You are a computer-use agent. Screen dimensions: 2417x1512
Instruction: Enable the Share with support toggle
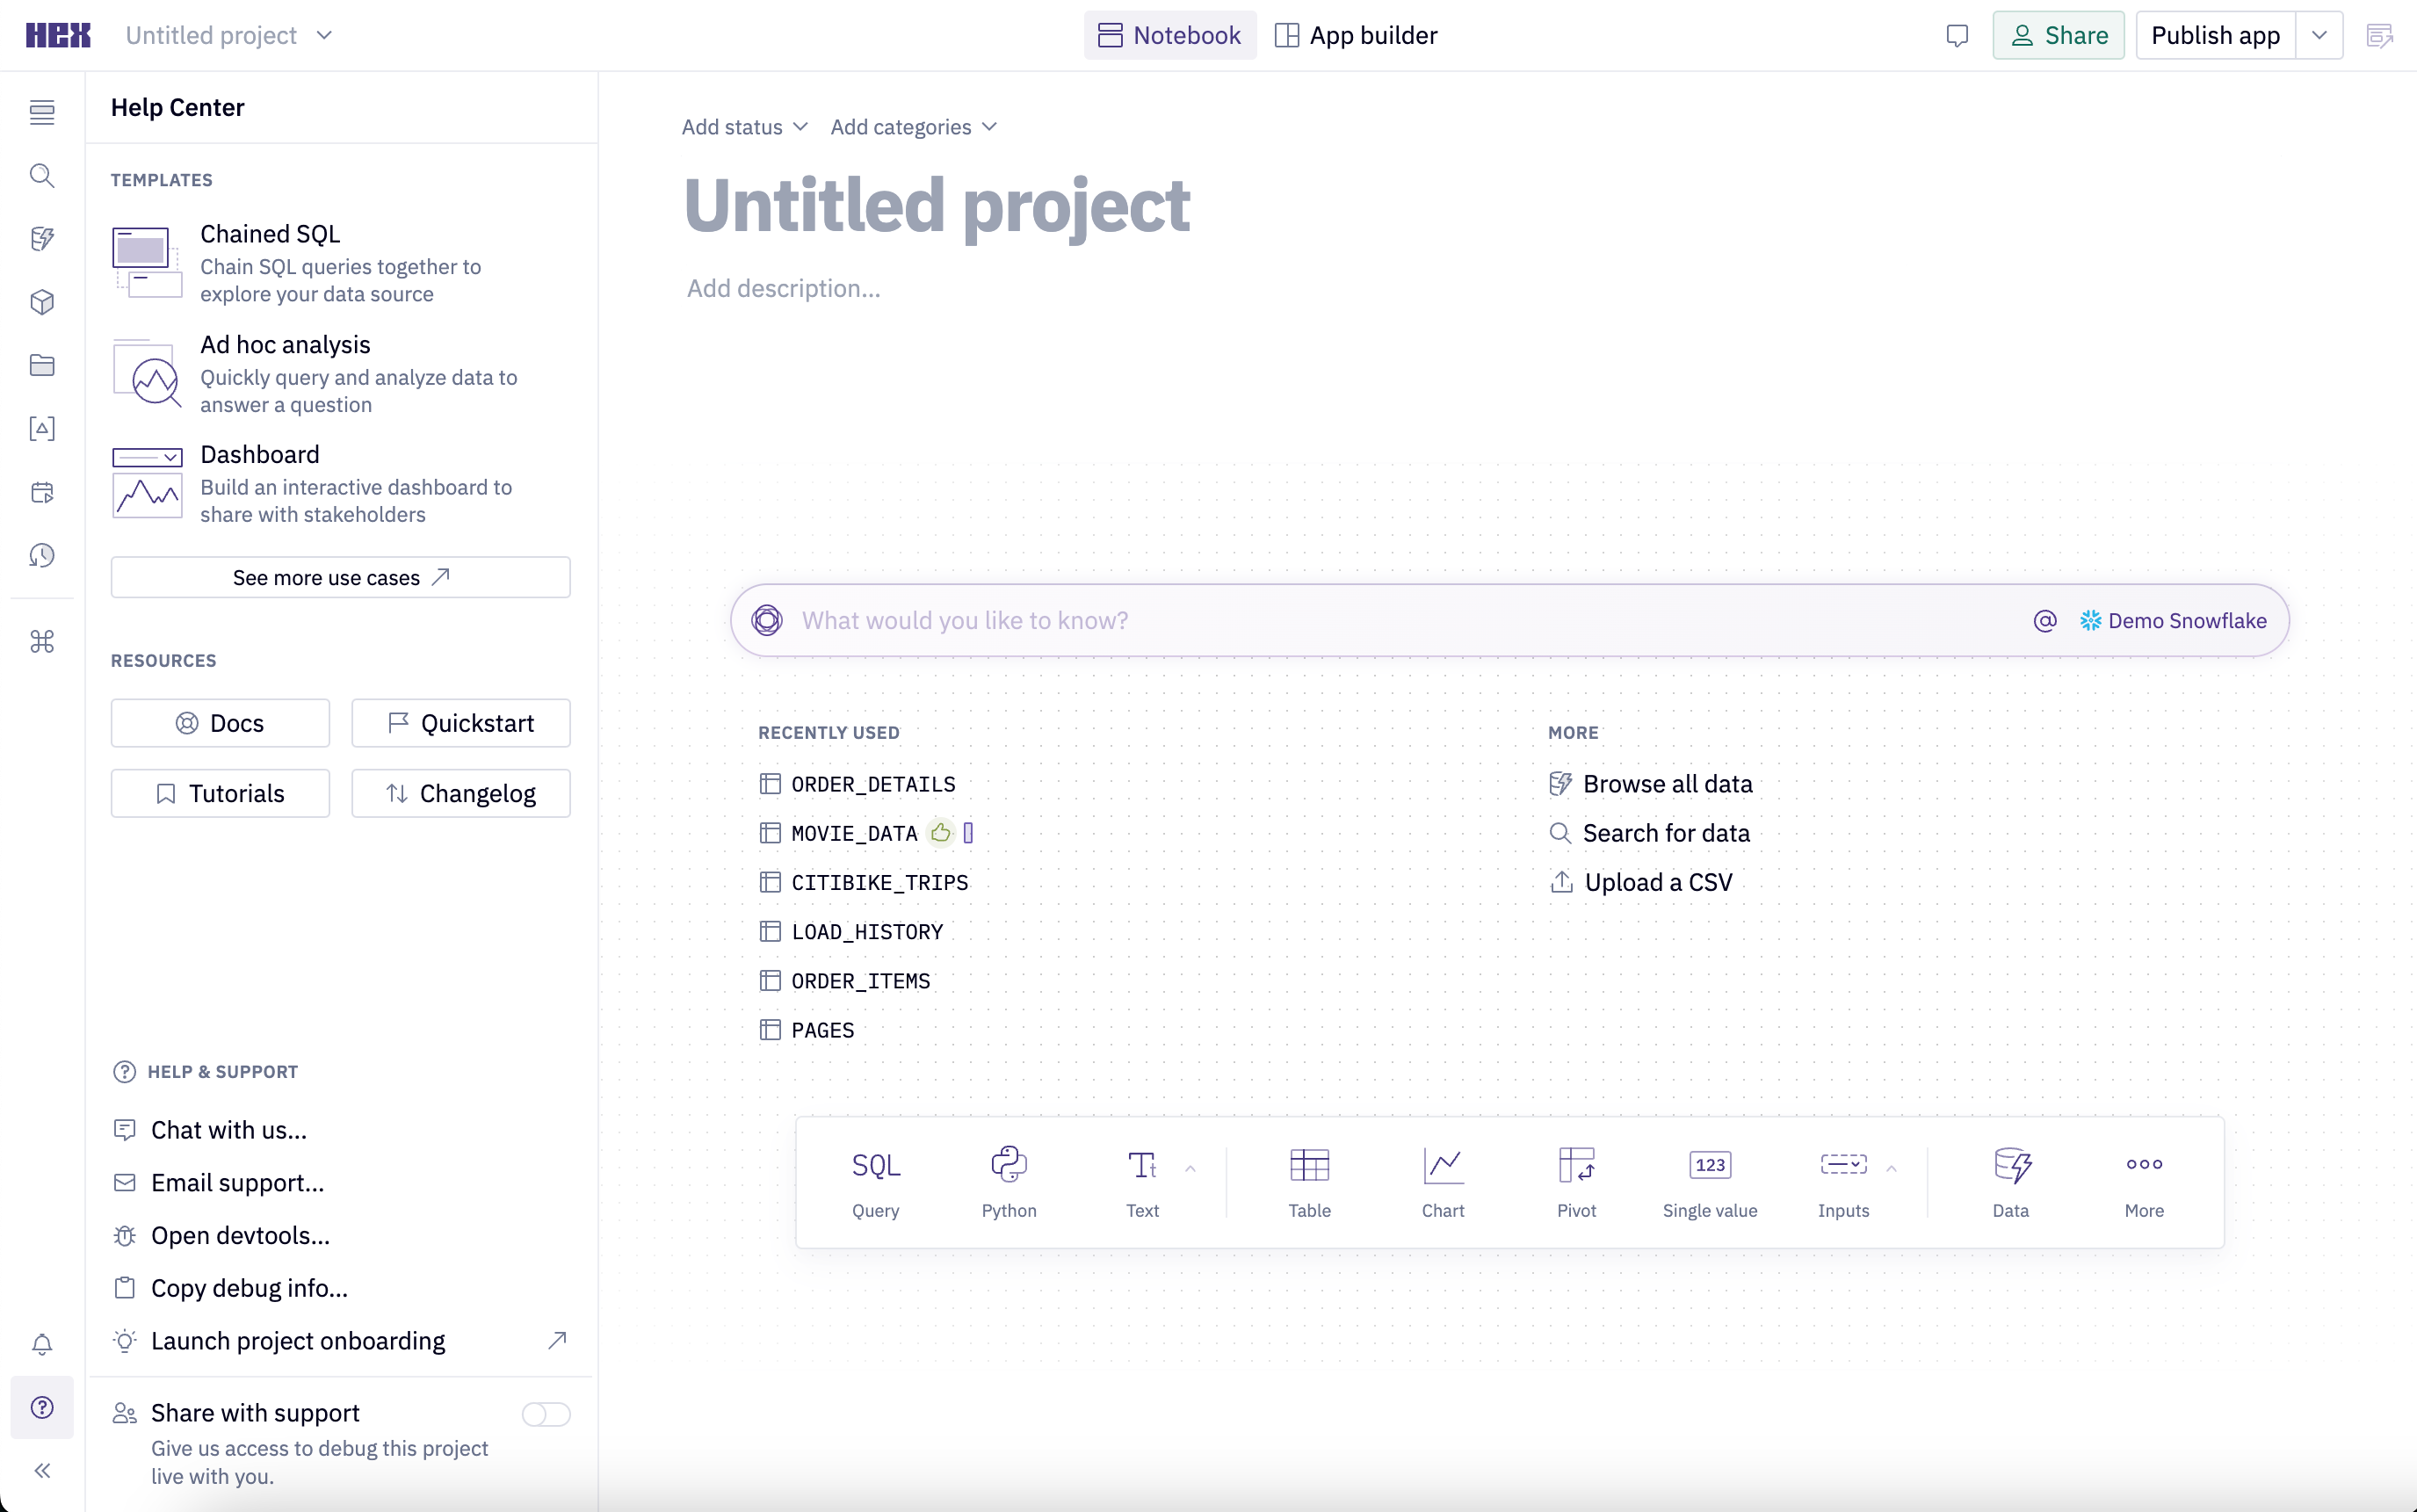pos(545,1413)
